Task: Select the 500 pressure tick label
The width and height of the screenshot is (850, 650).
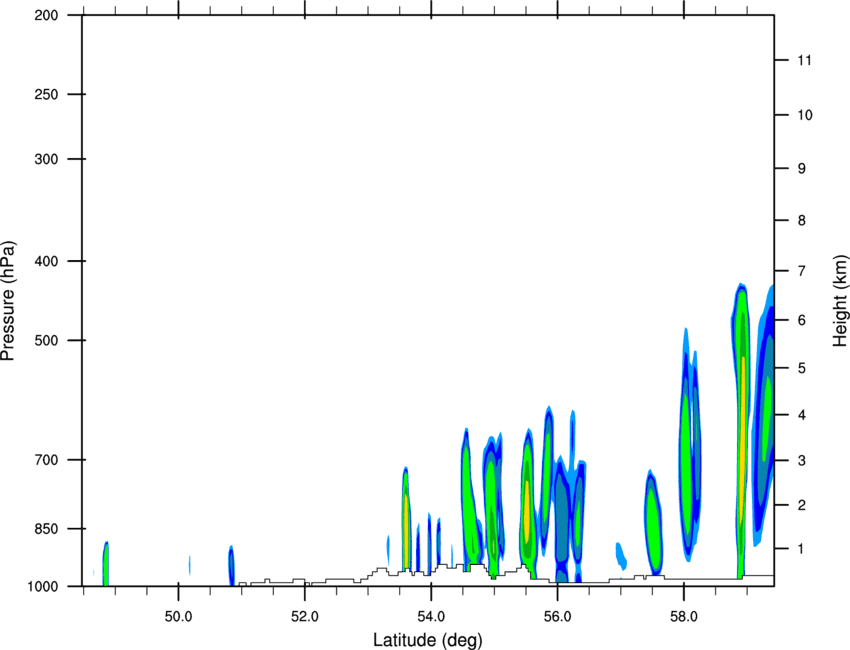Action: (46, 340)
